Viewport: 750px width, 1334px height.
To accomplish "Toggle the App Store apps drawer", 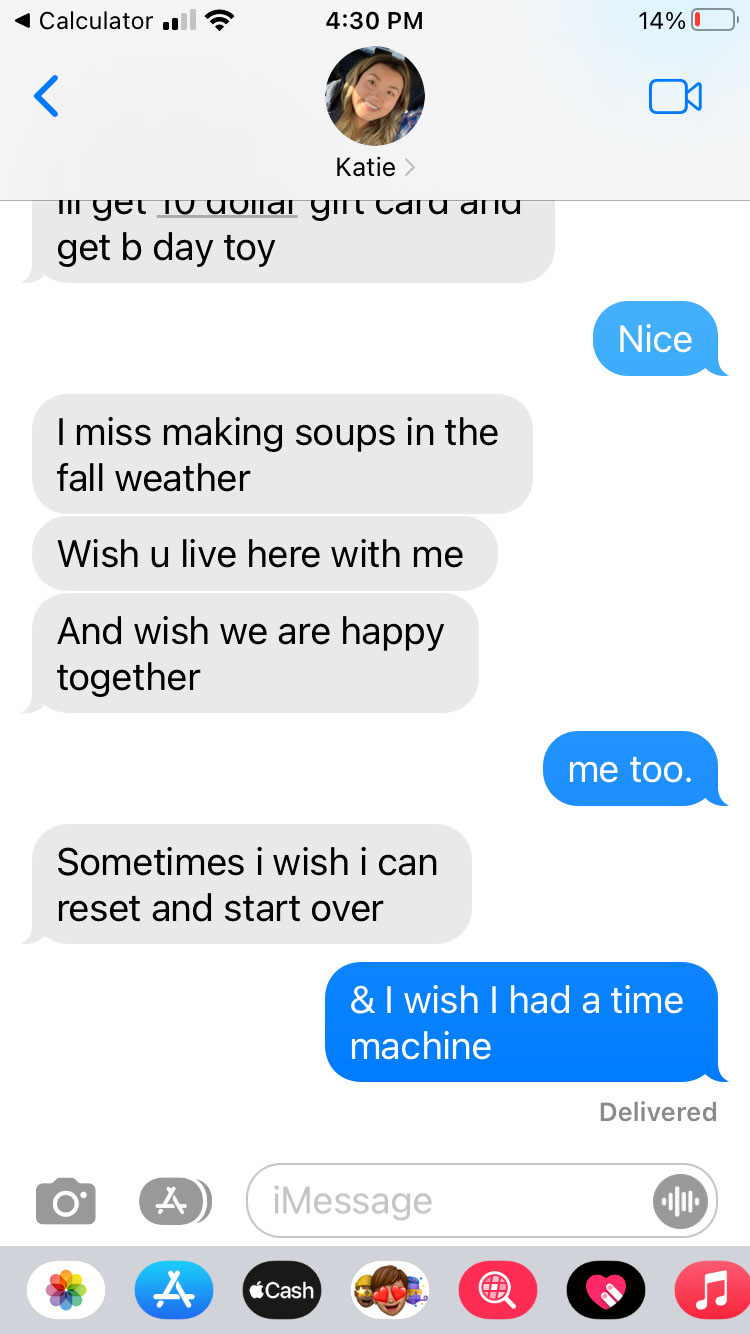I will click(x=174, y=1201).
